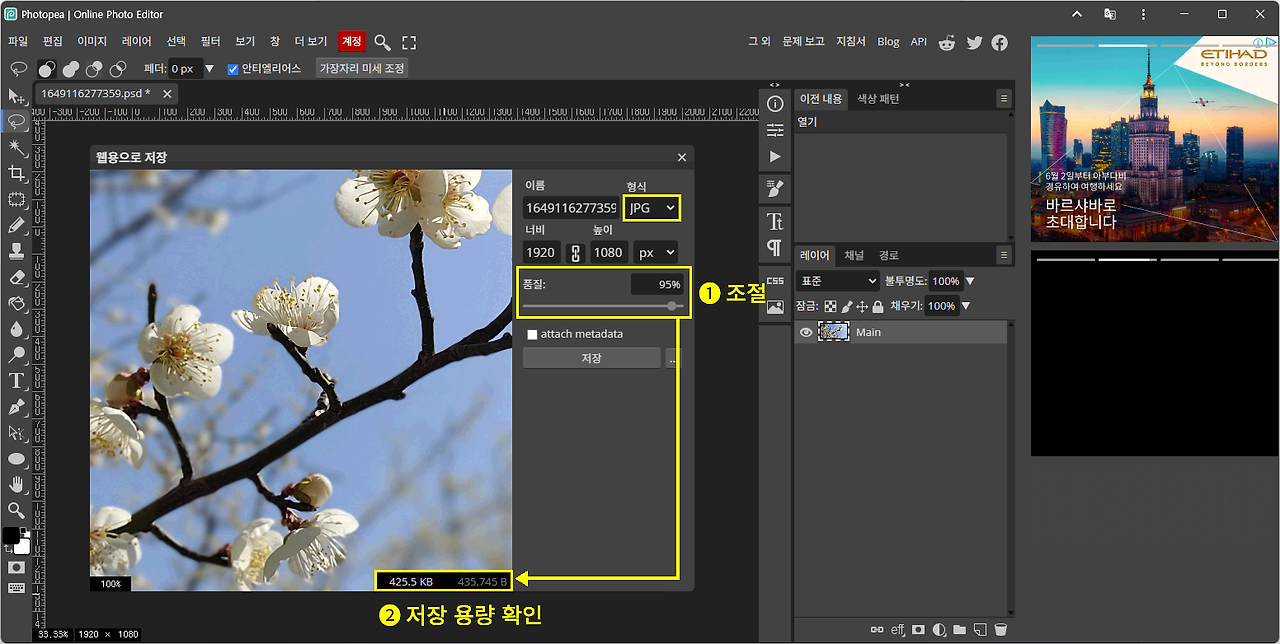Click the quality slider handle

coord(672,306)
